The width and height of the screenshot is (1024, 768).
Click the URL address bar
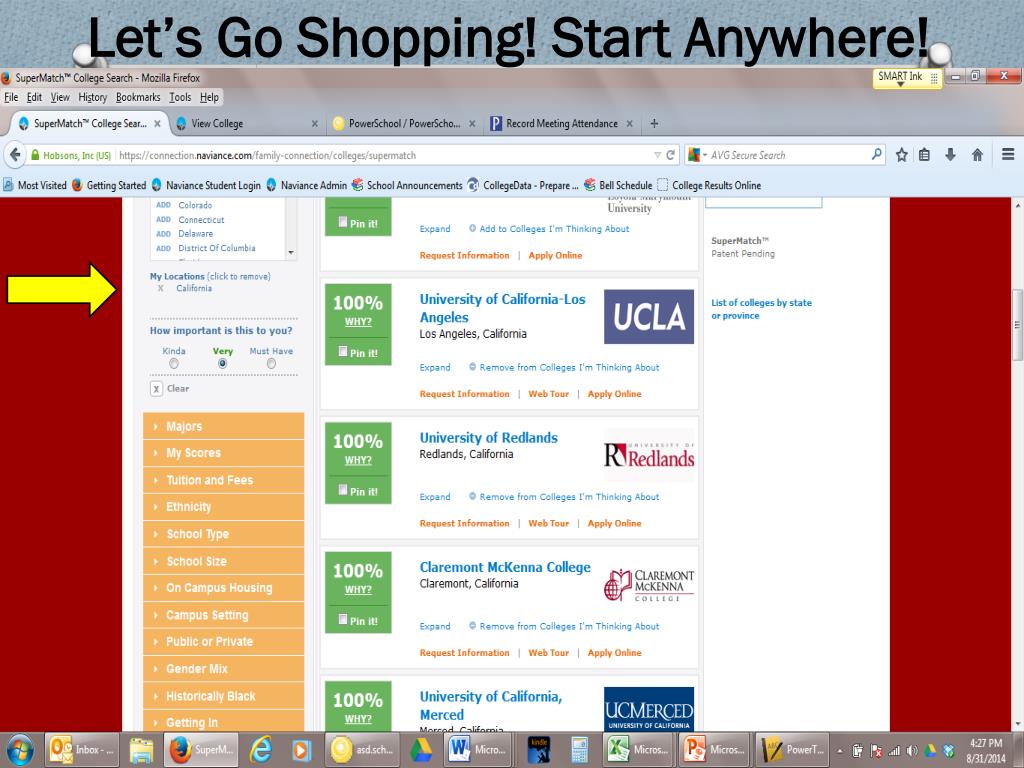(385, 155)
